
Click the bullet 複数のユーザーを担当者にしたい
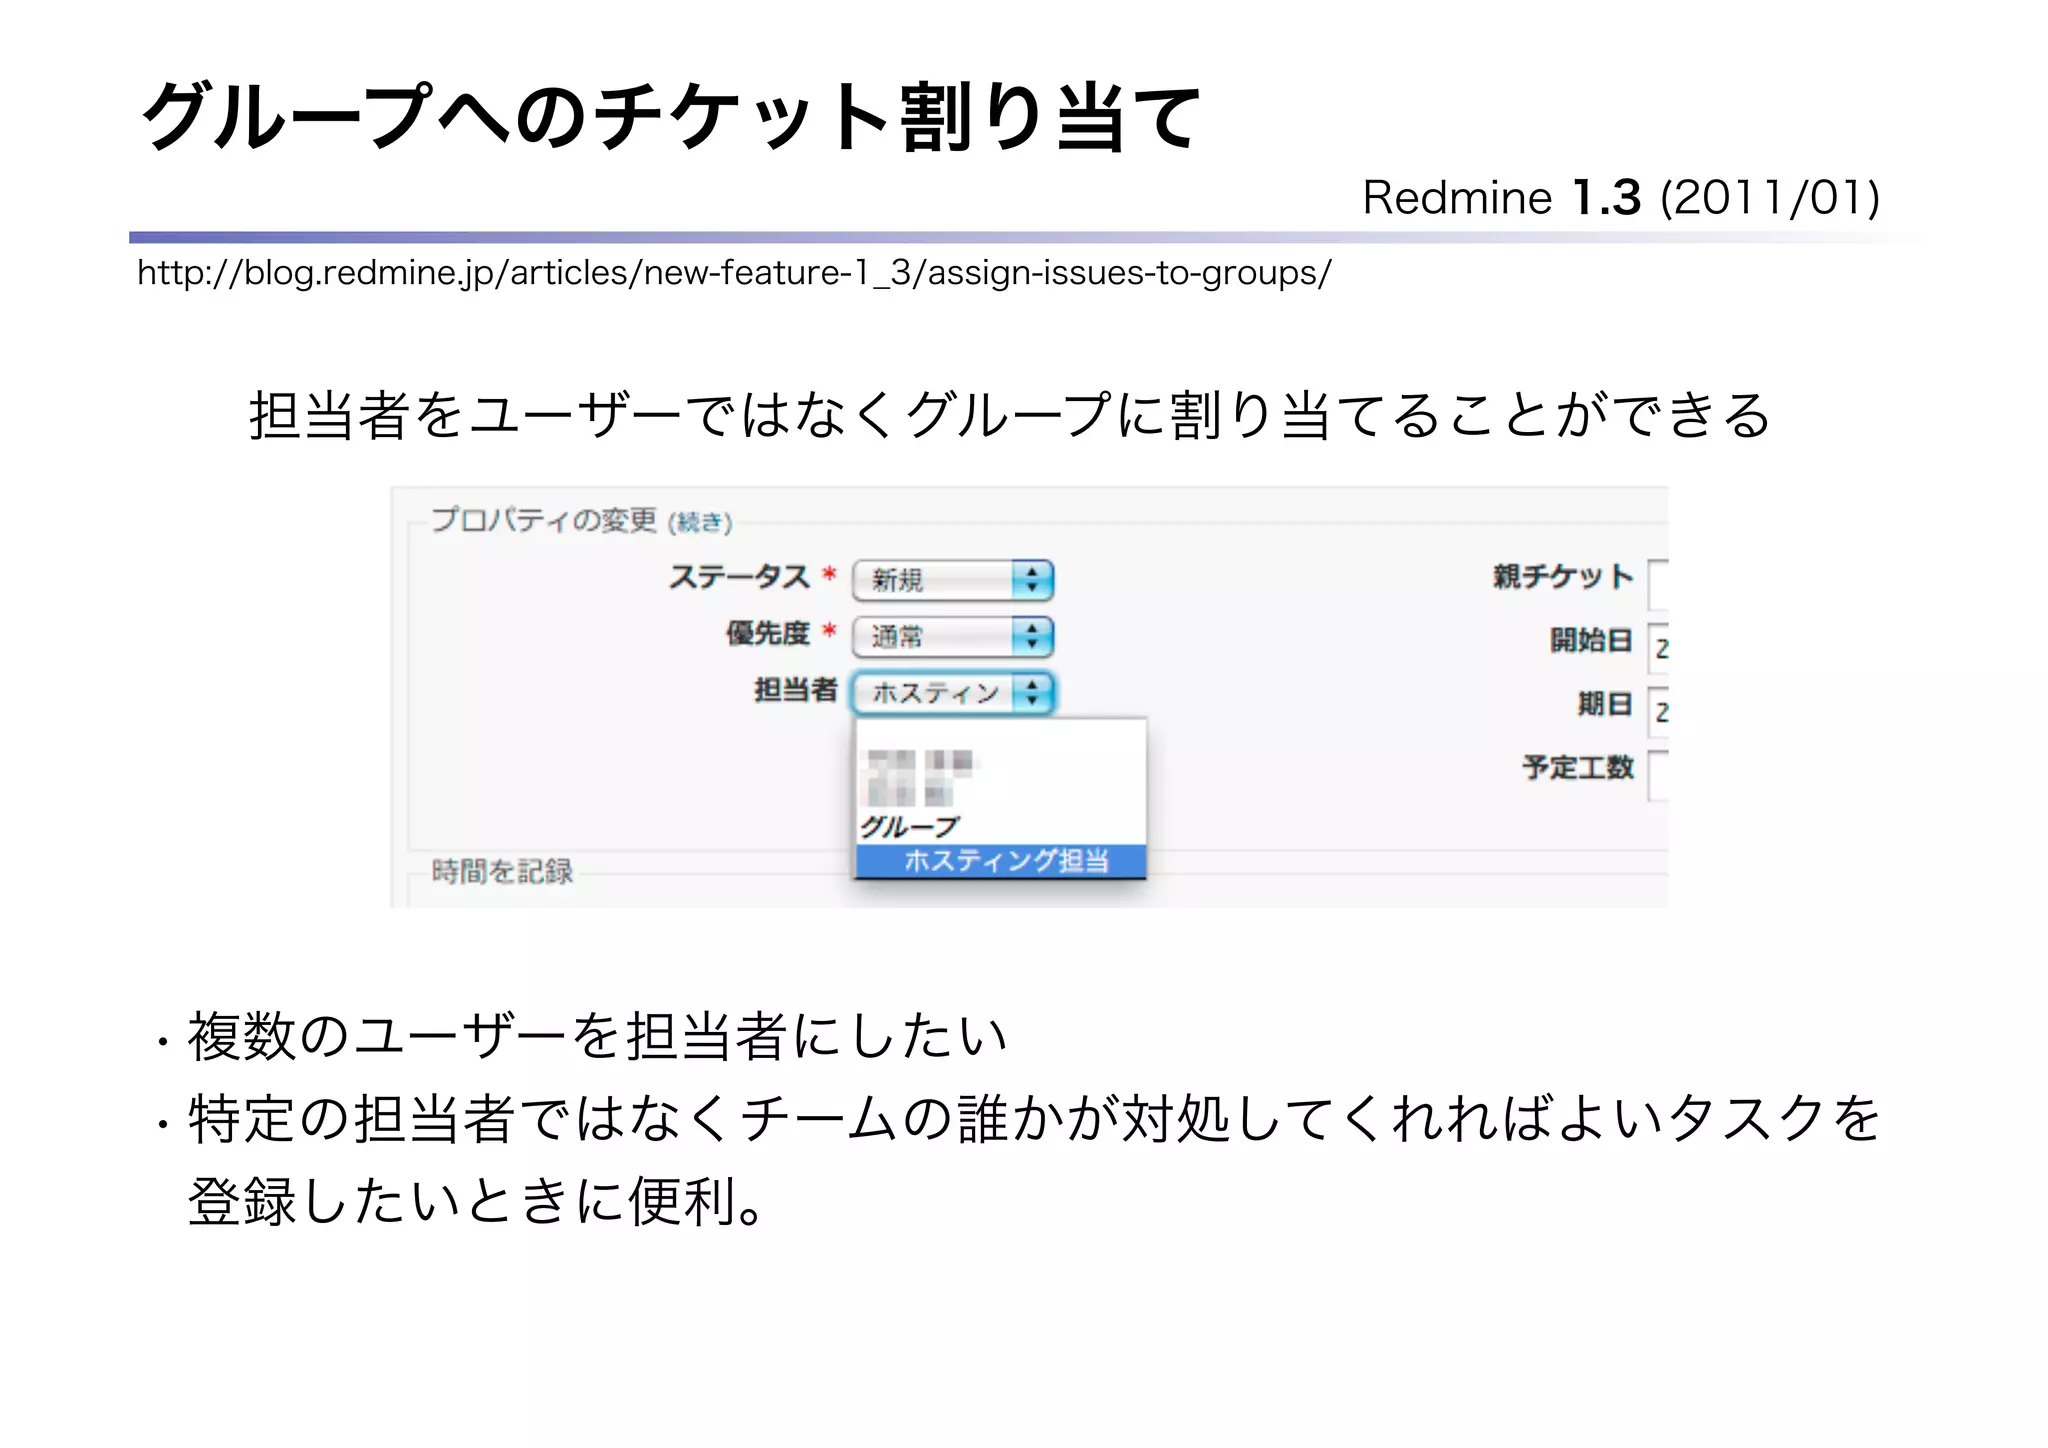[x=598, y=1037]
